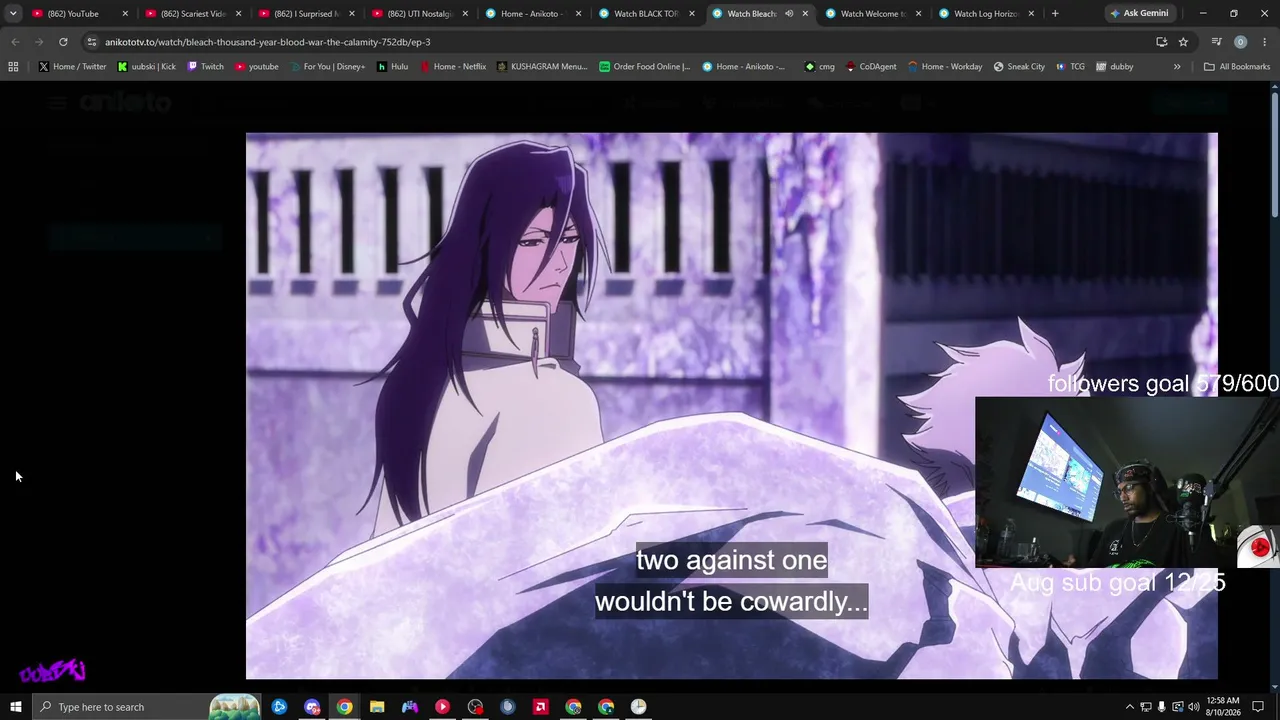This screenshot has height=720, width=1280.
Task: View site information for anikototv.to
Action: (92, 42)
